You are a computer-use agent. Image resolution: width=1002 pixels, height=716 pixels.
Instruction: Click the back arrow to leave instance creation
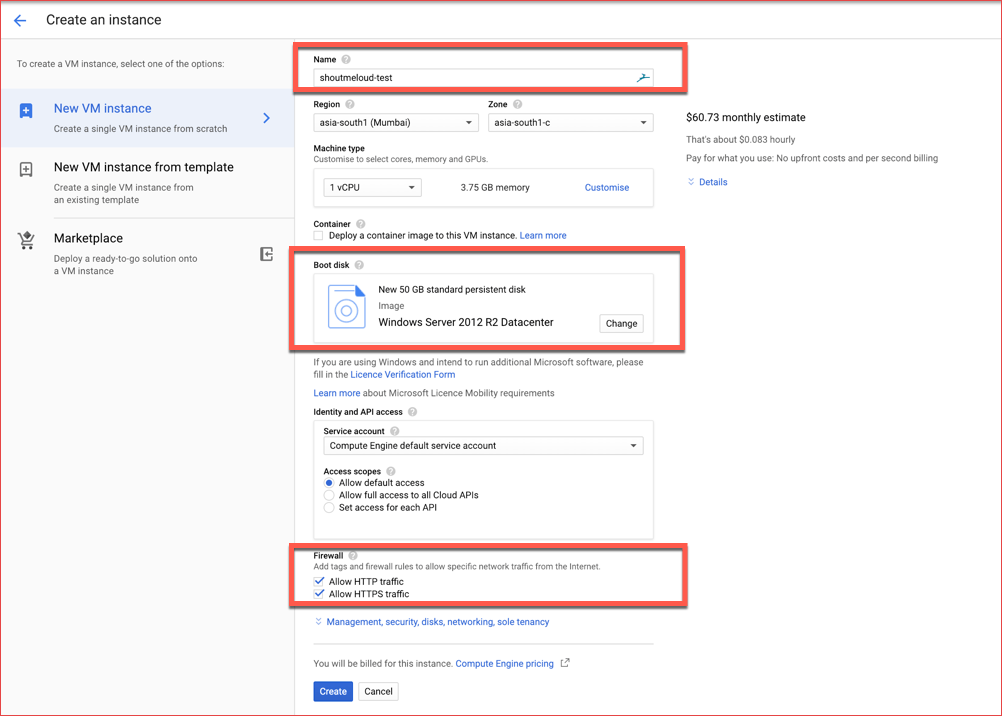click(20, 19)
